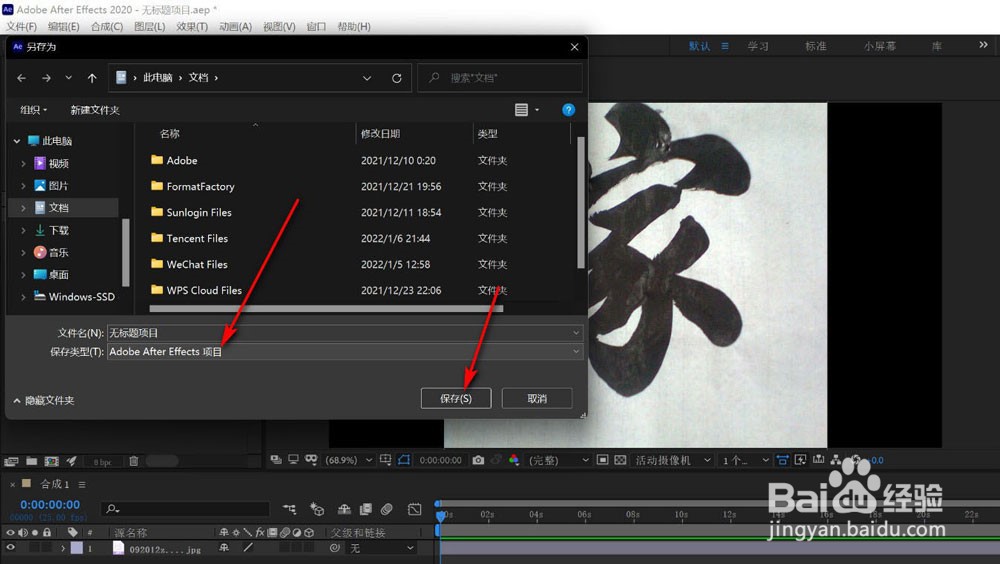The width and height of the screenshot is (1000, 564).
Task: Open the project flowchart rocket icon
Action: (71, 461)
